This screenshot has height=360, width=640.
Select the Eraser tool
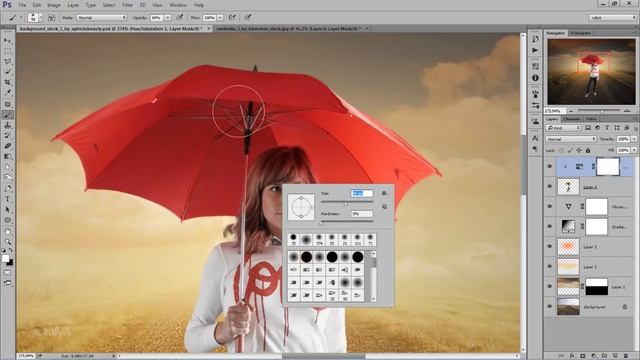coord(7,146)
